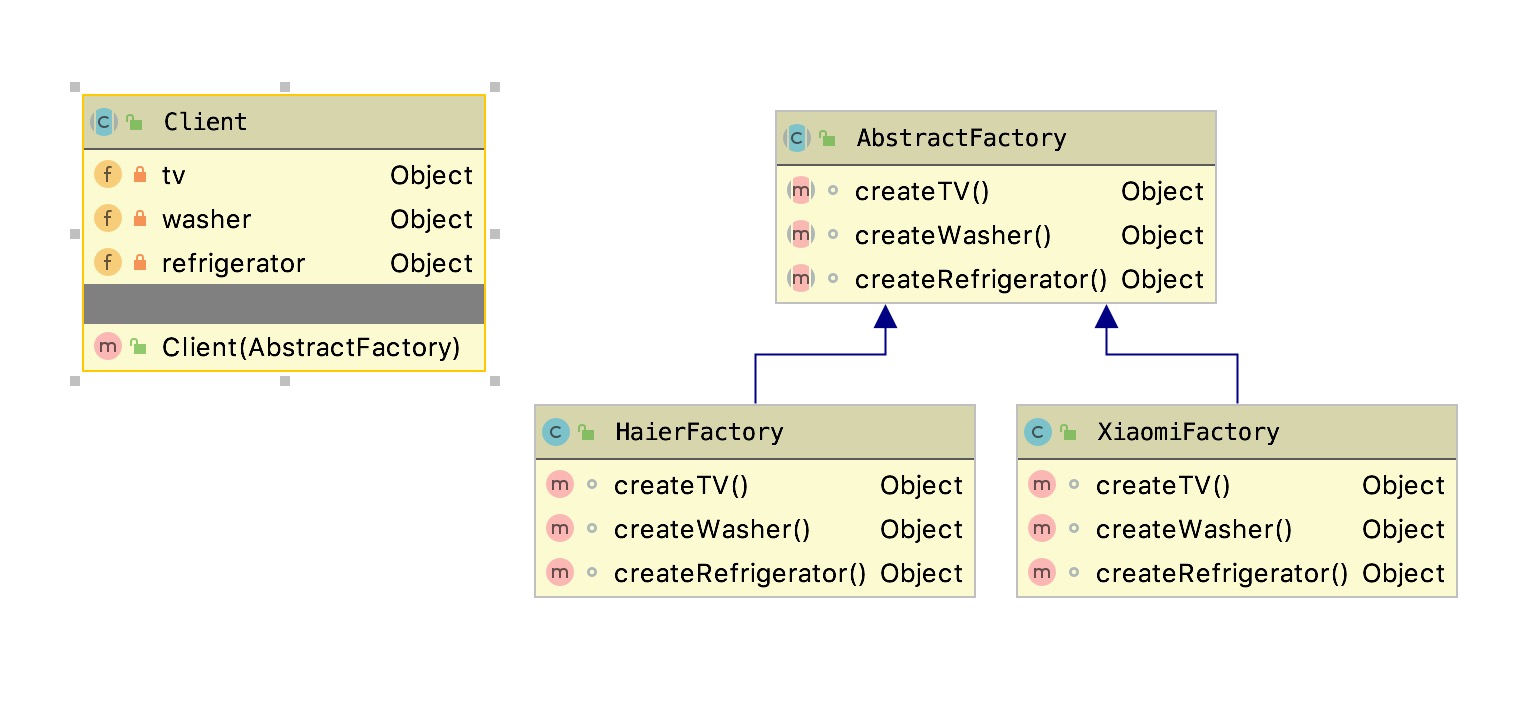Click the field icon next to tv
This screenshot has height=706, width=1540.
(108, 175)
